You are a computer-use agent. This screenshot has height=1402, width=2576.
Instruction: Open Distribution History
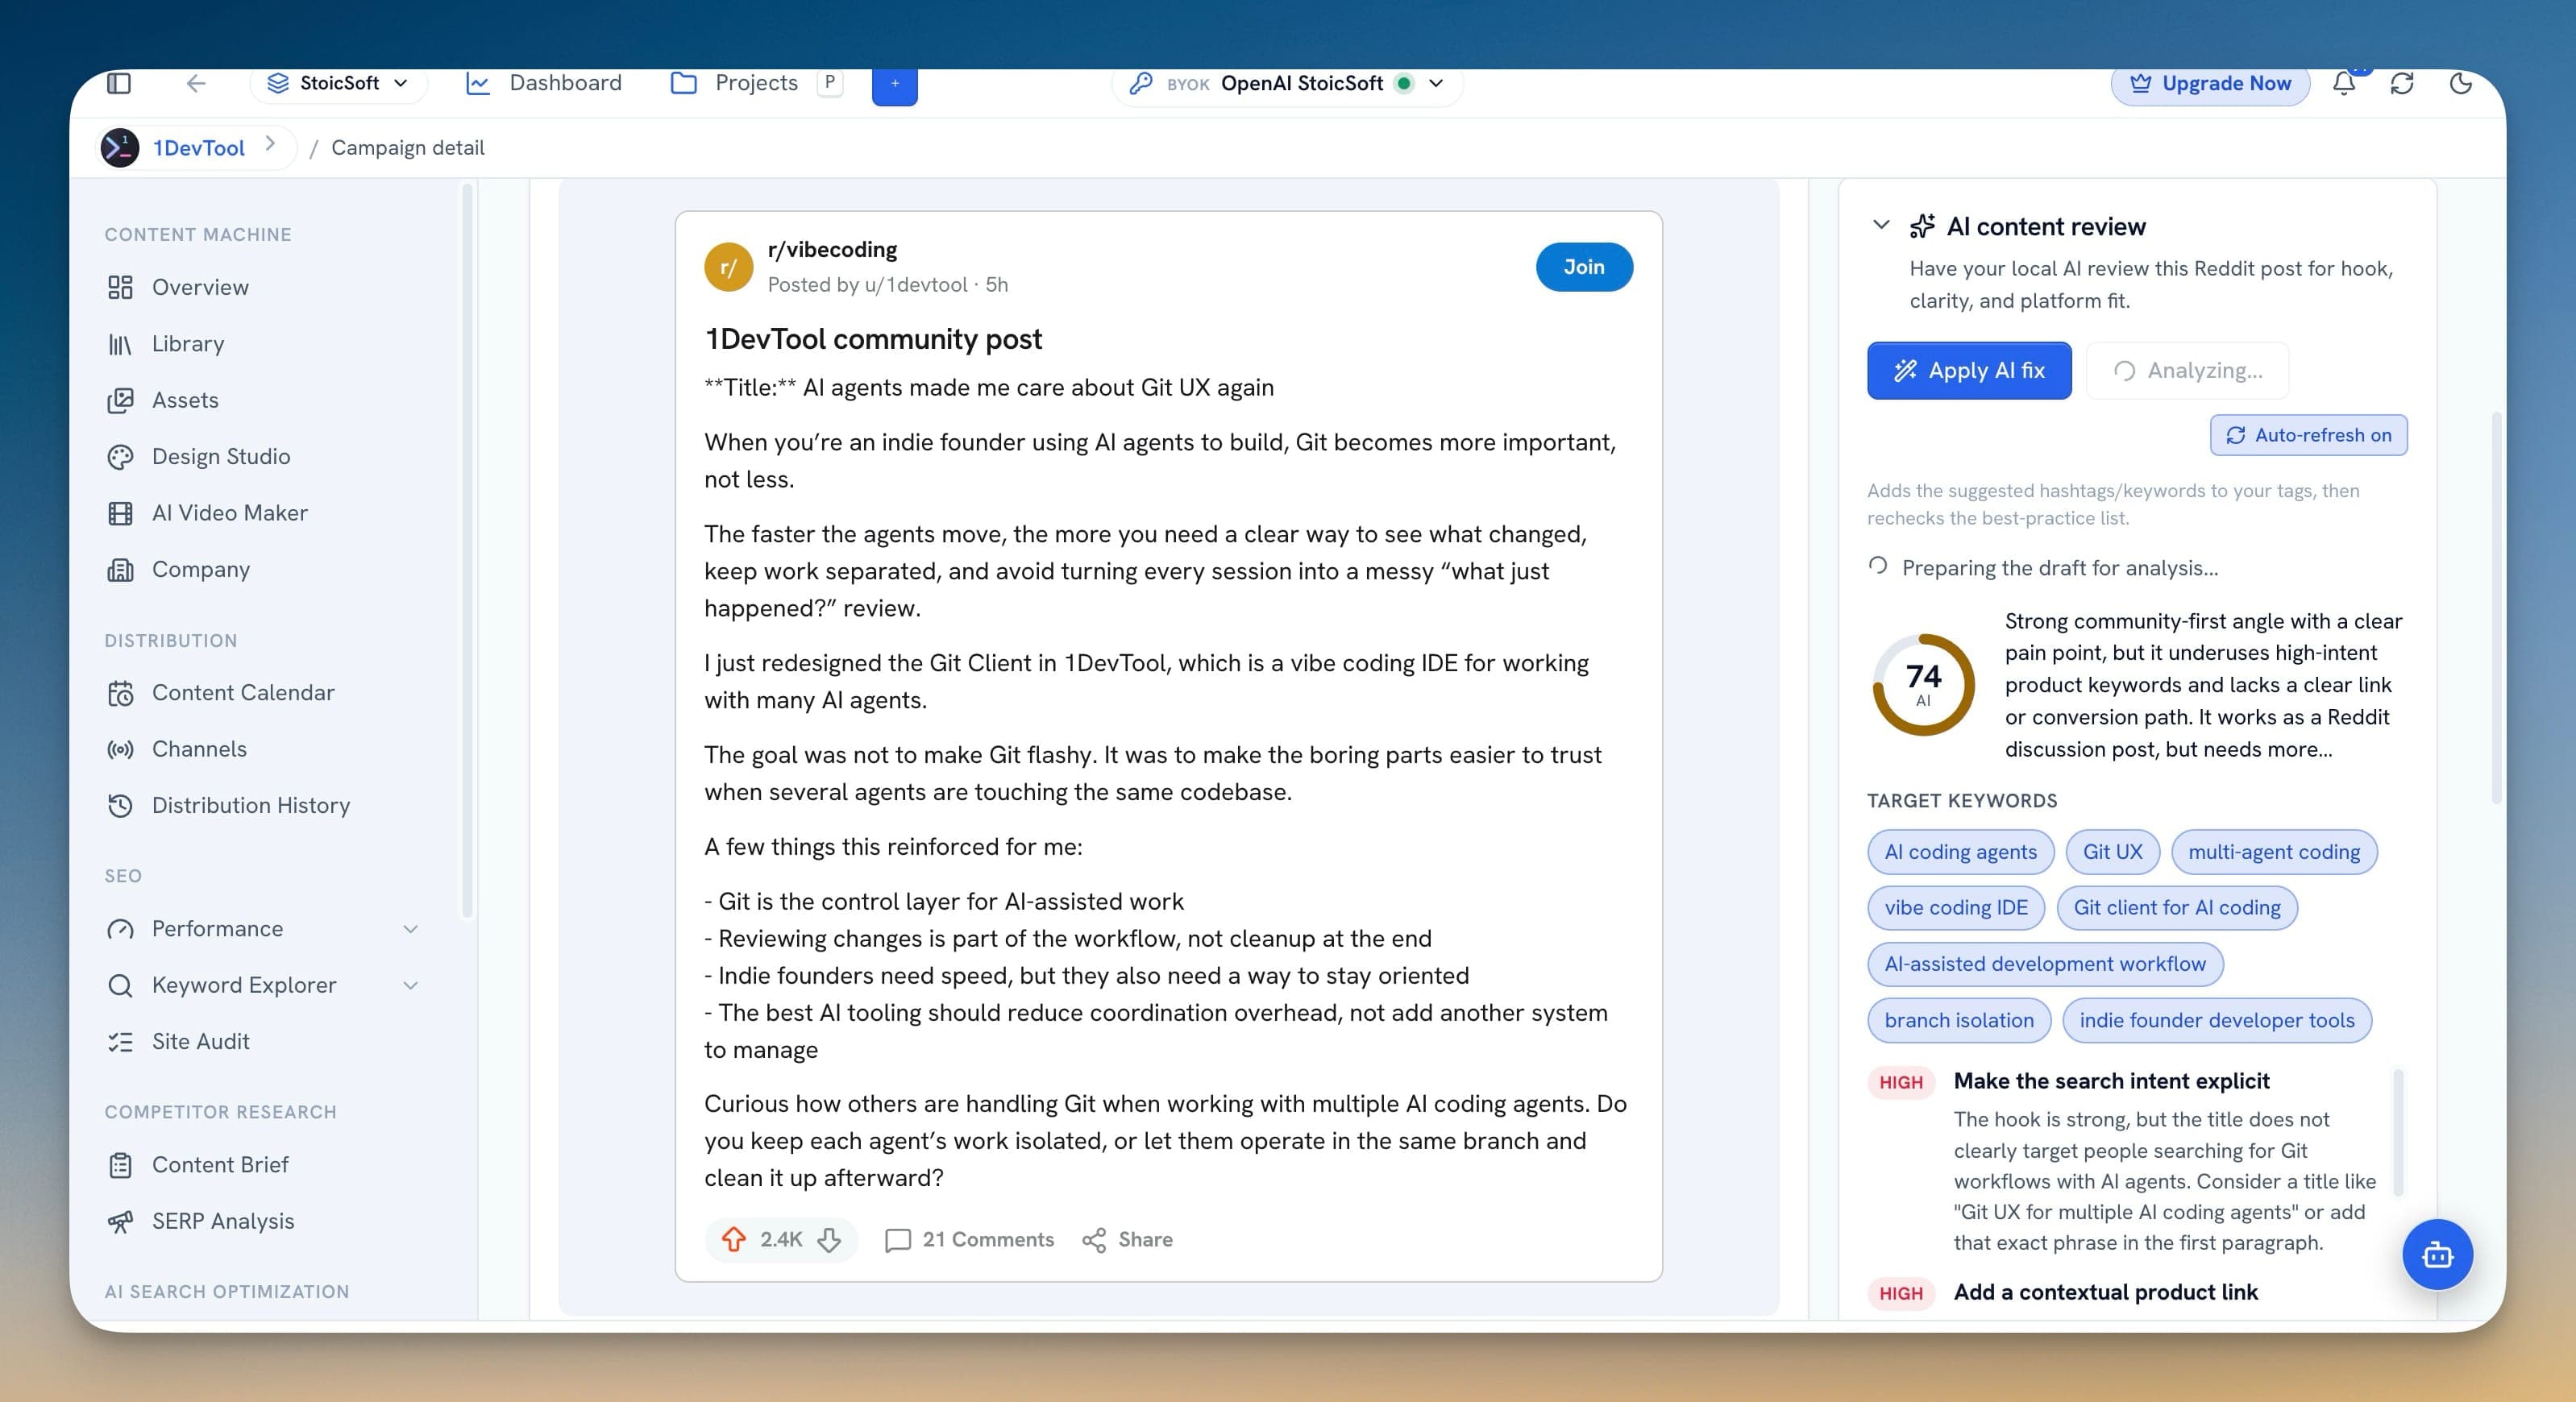(x=250, y=805)
